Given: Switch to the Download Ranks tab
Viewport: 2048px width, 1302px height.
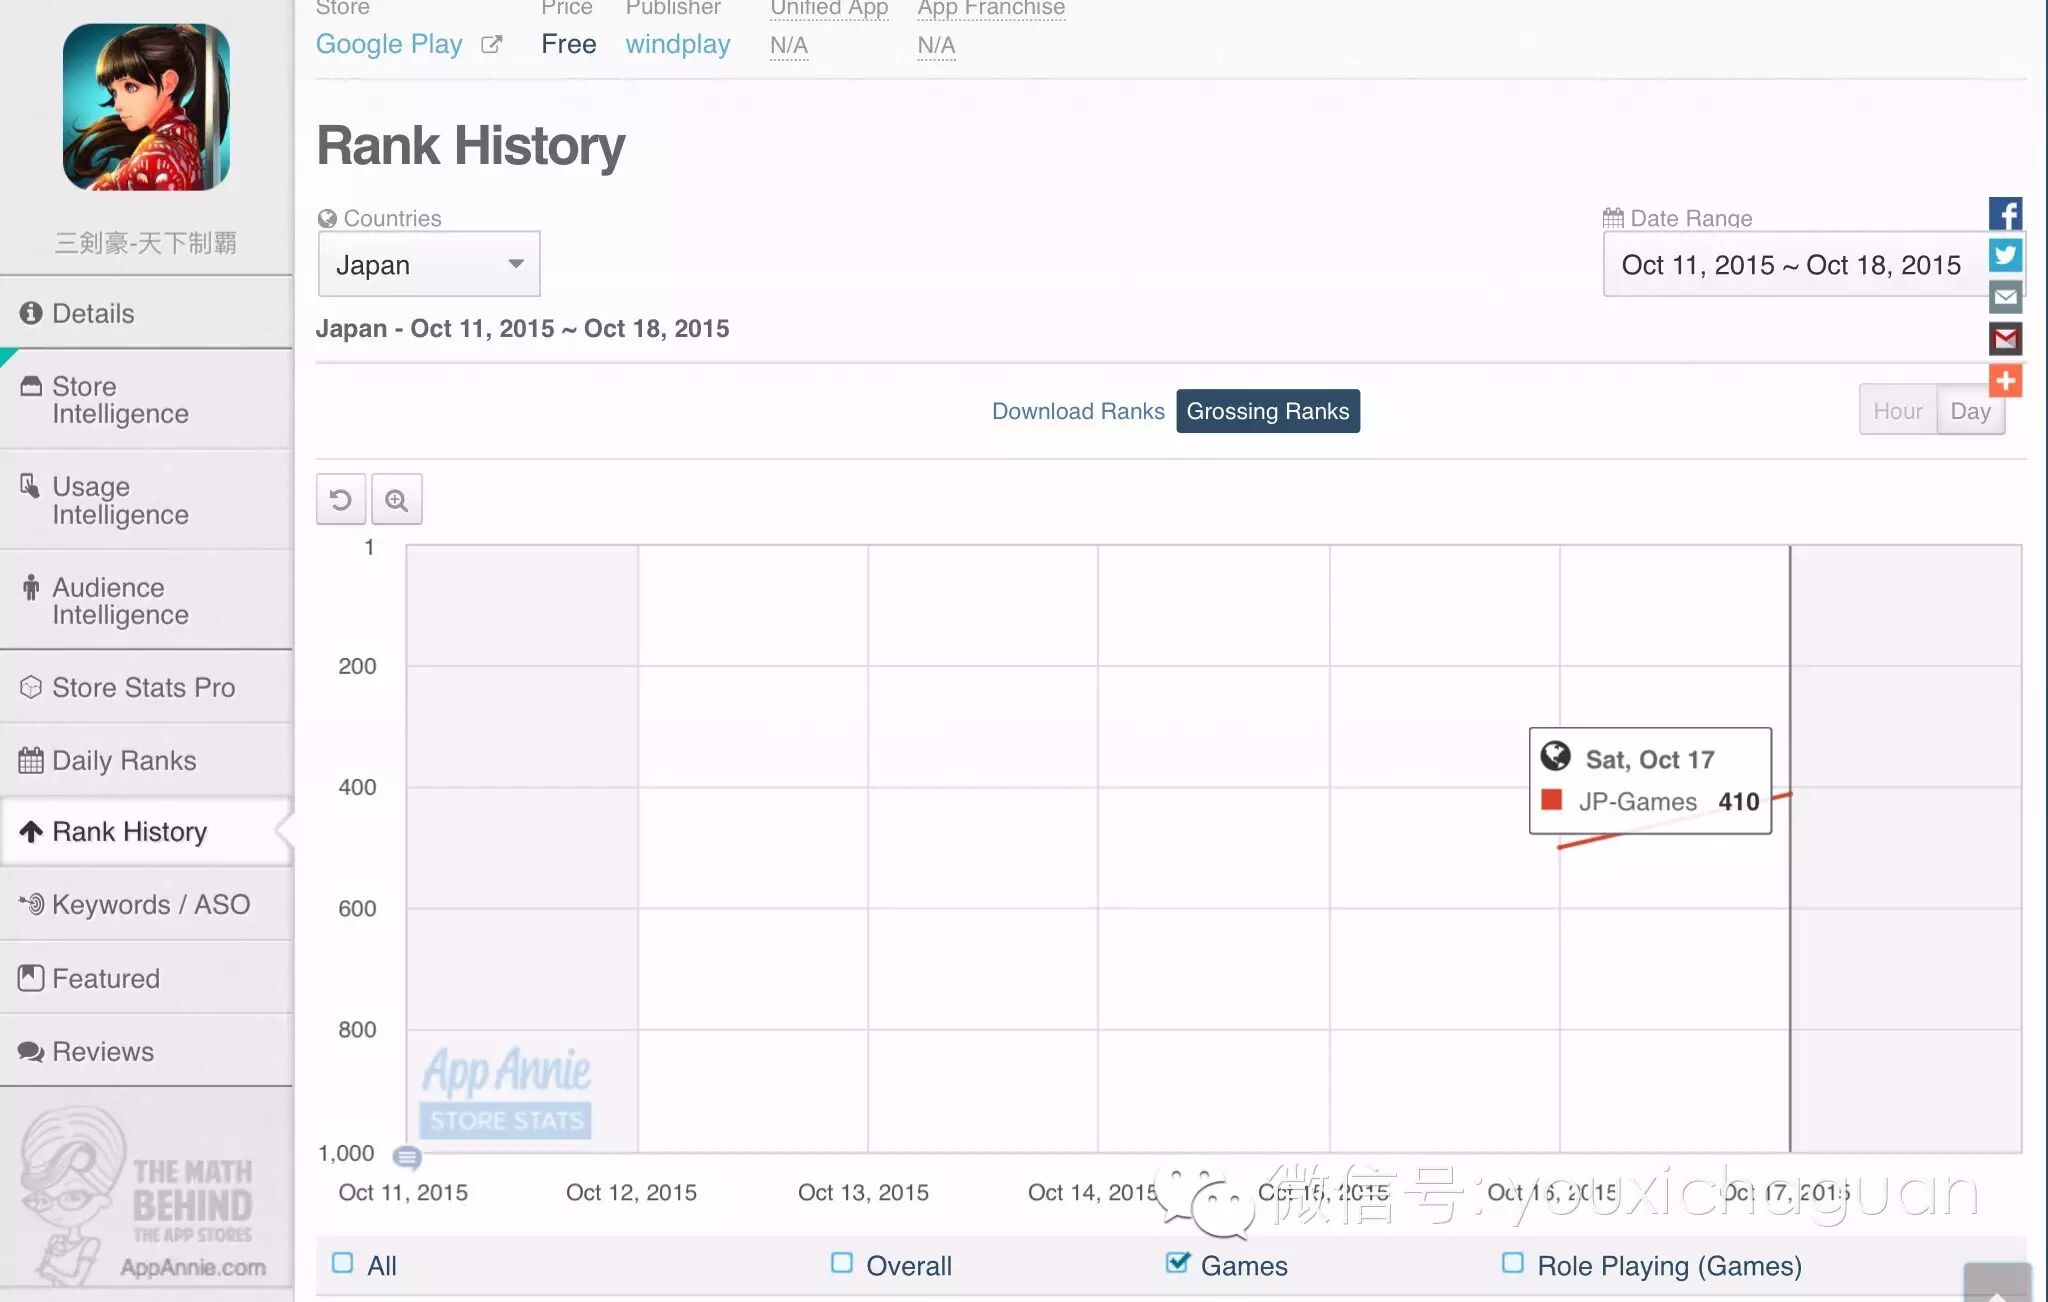Looking at the screenshot, I should tap(1078, 411).
